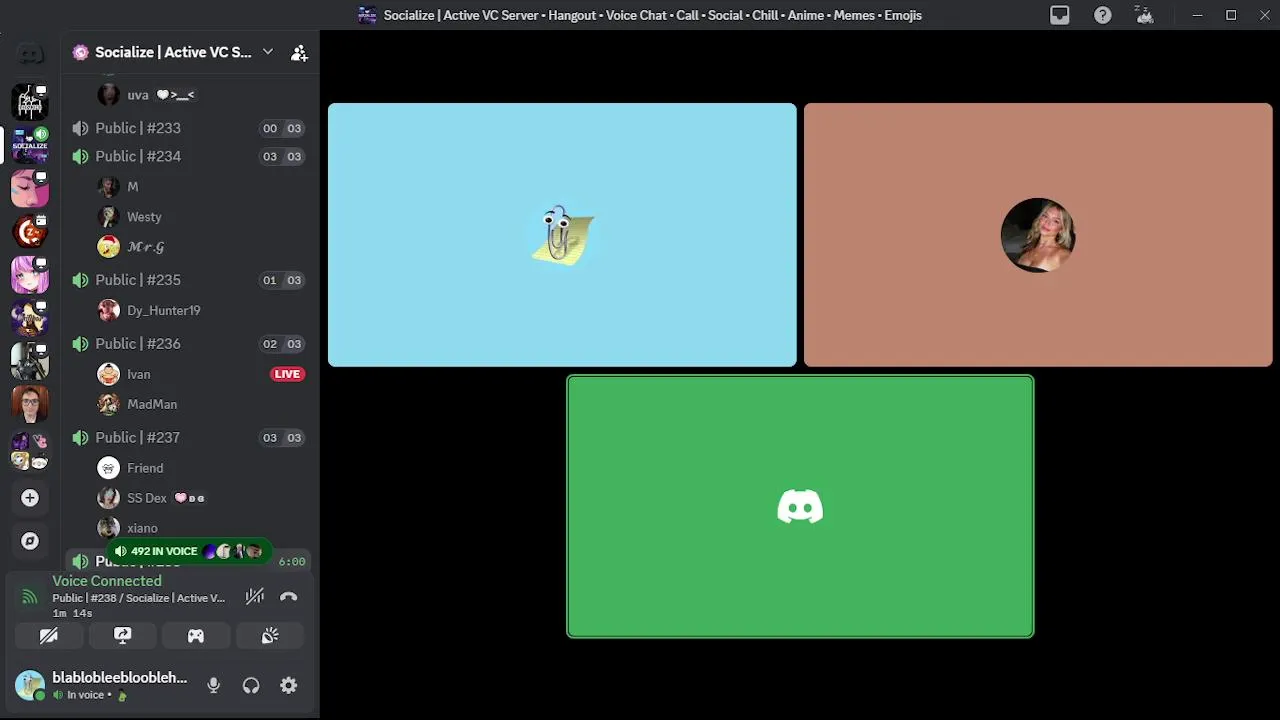Click the invite people icon beside server name
The height and width of the screenshot is (720, 1280).
coord(299,53)
